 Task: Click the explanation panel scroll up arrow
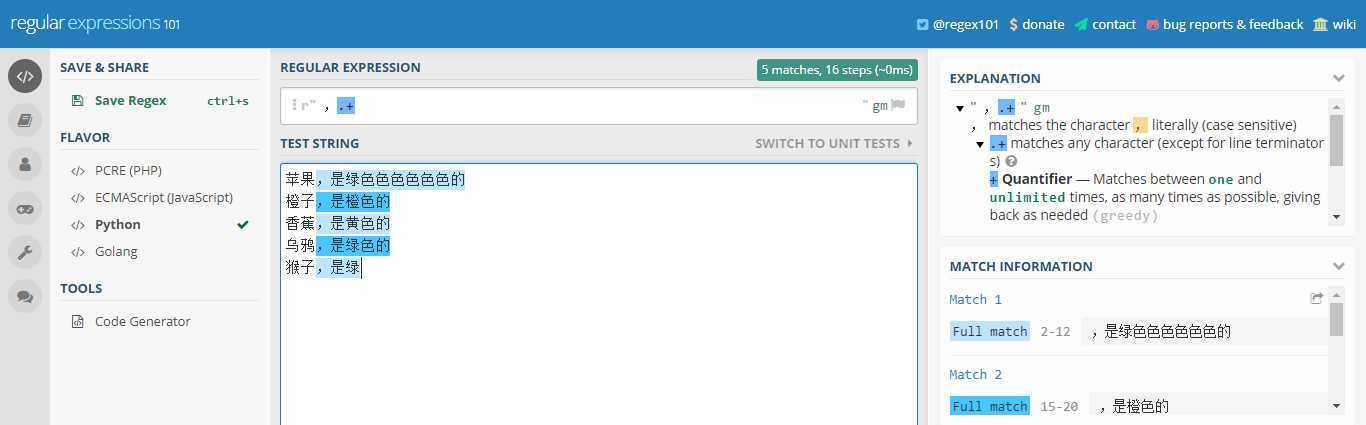(1336, 105)
